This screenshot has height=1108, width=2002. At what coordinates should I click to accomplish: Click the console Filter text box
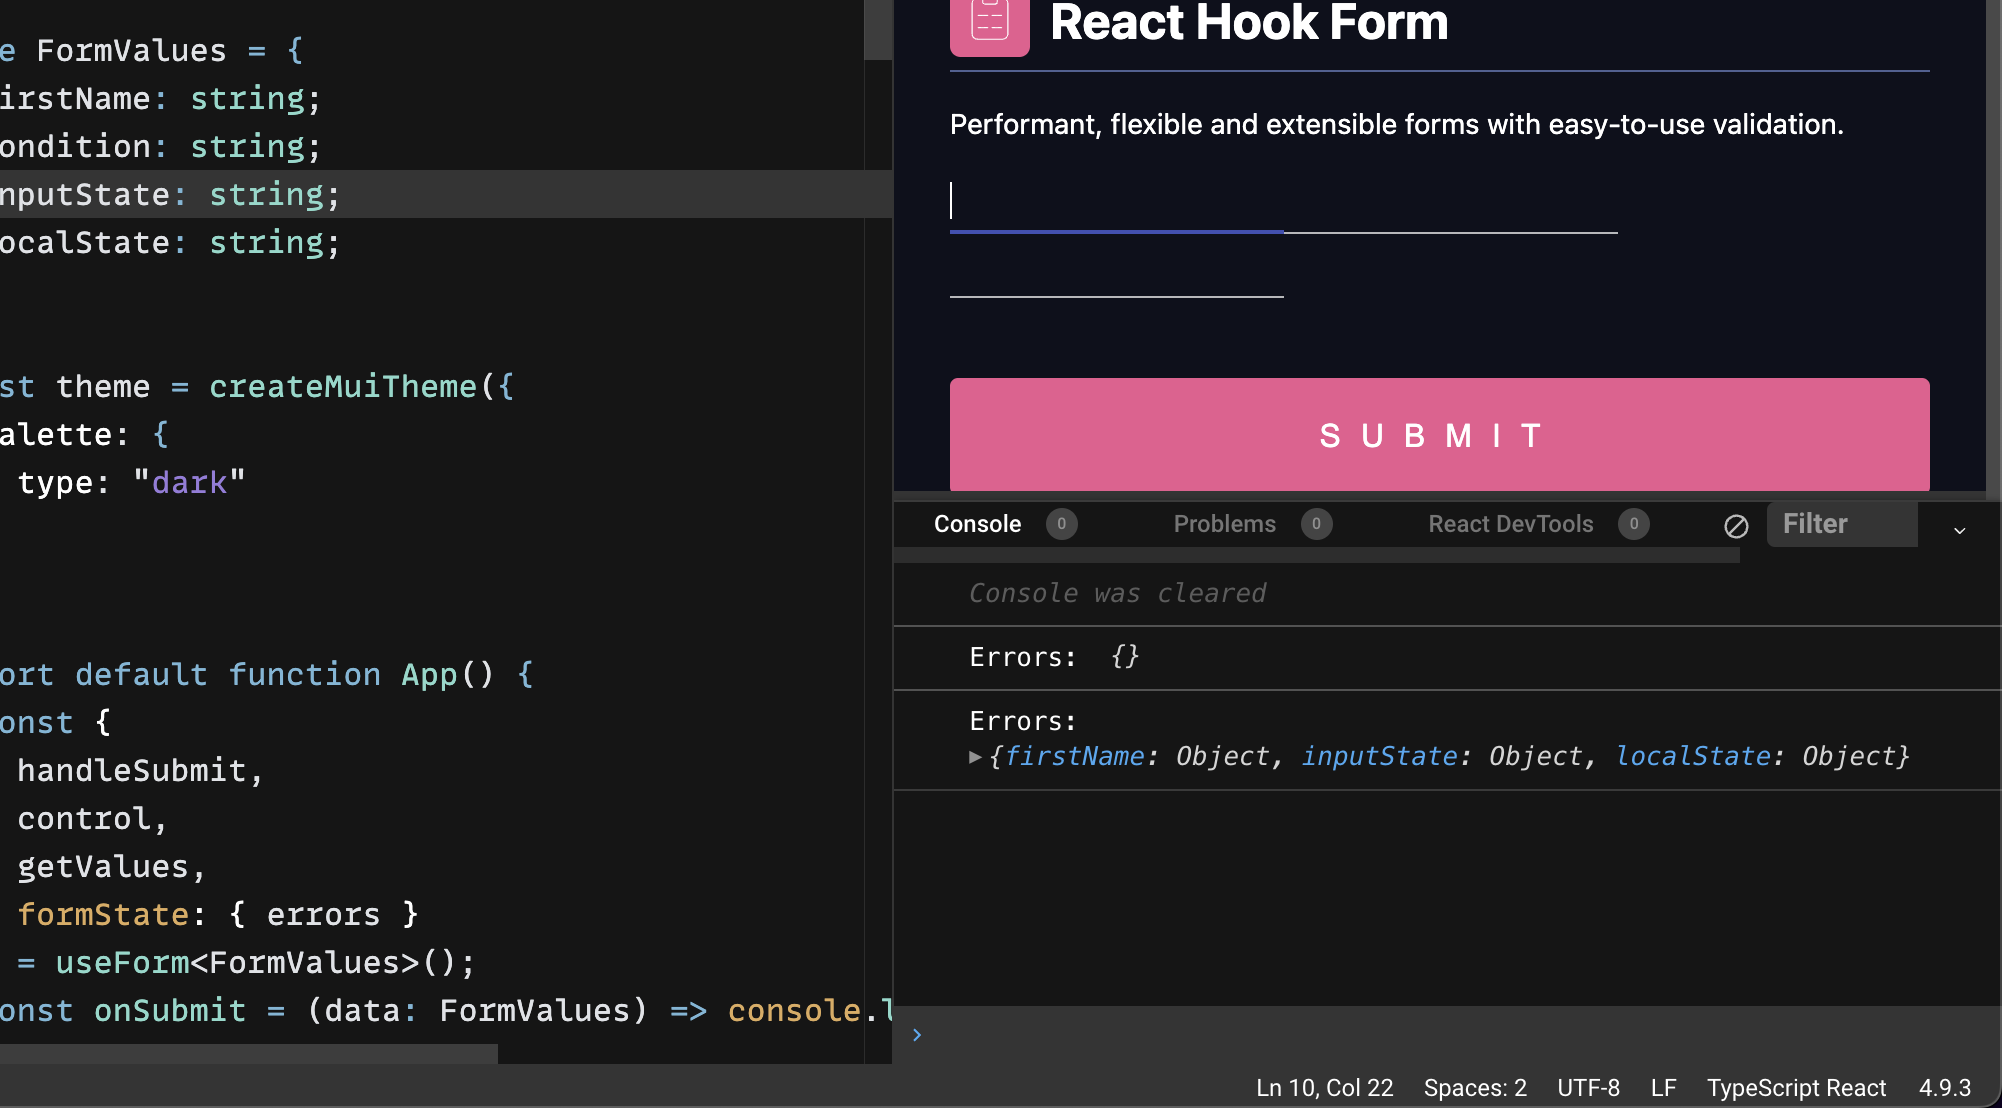coord(1842,524)
